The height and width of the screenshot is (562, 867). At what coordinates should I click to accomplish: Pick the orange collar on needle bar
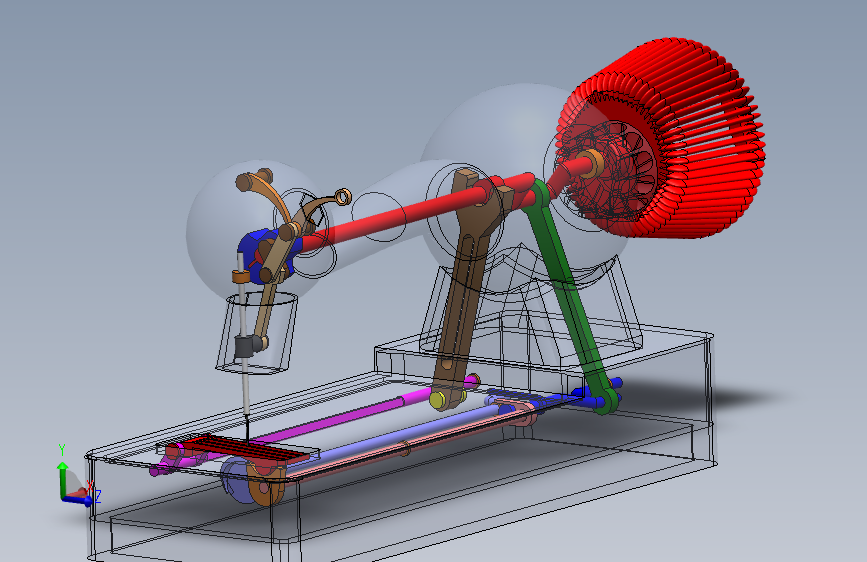[240, 276]
